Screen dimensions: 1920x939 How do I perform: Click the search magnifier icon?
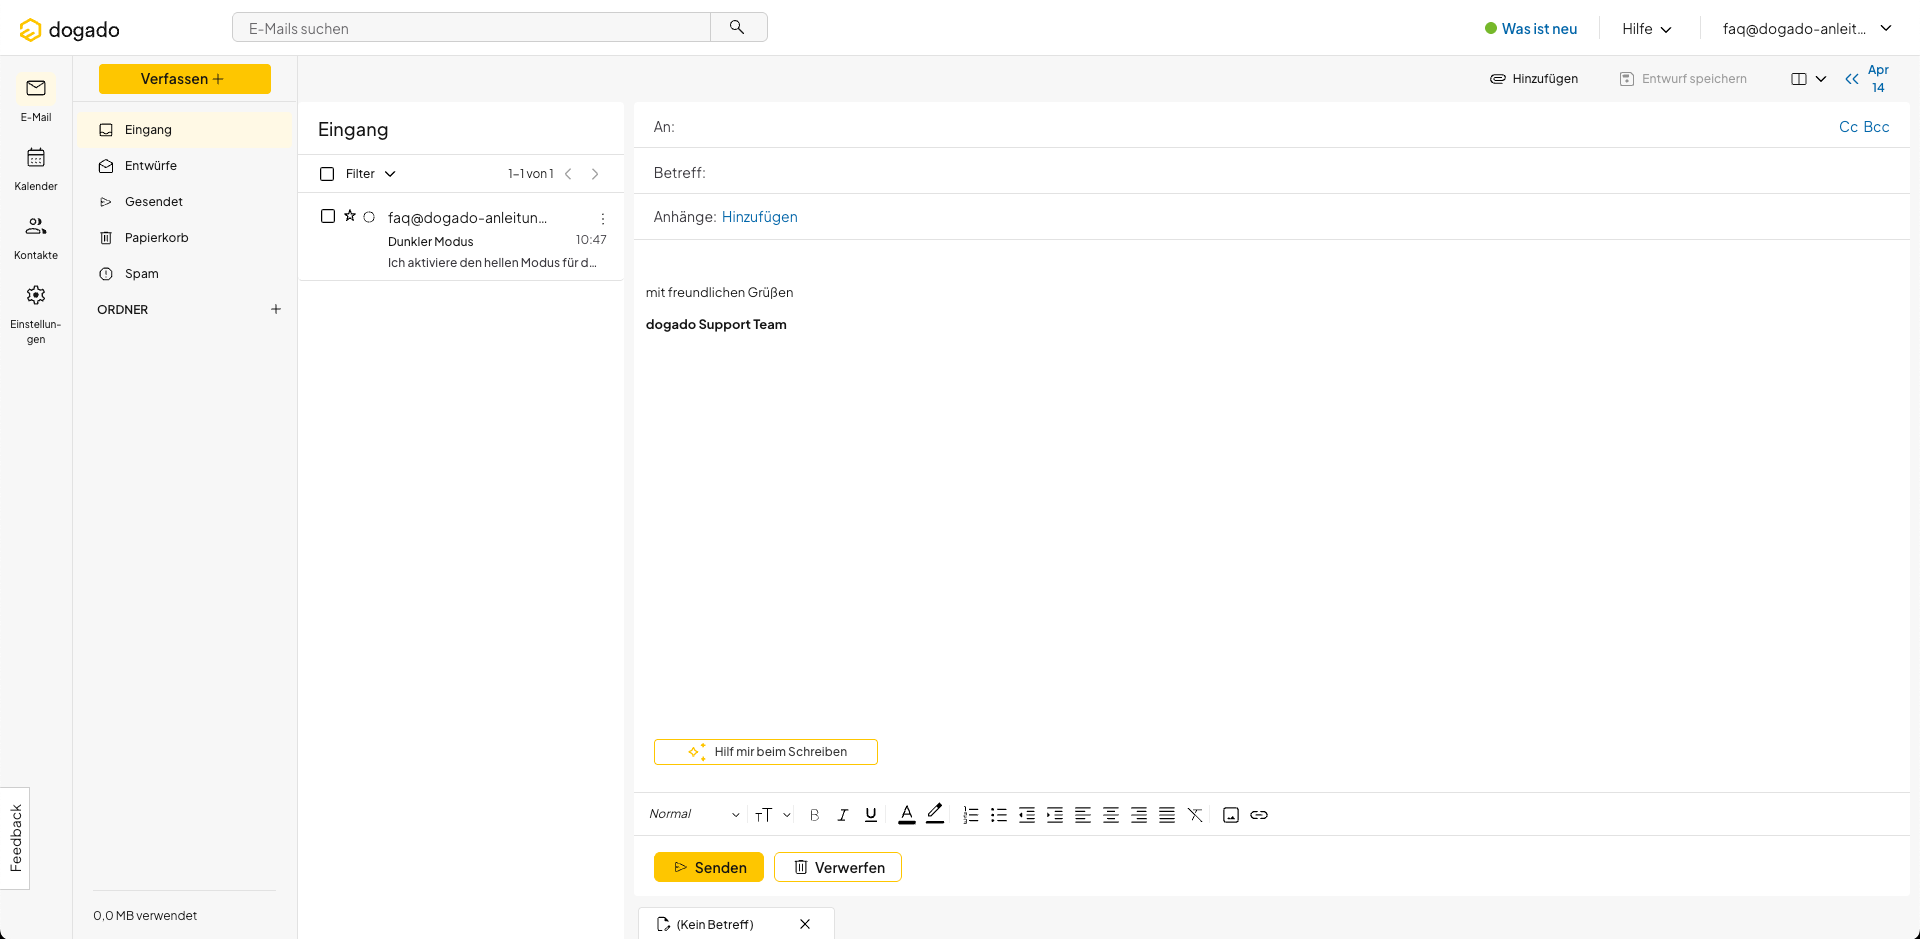[737, 27]
